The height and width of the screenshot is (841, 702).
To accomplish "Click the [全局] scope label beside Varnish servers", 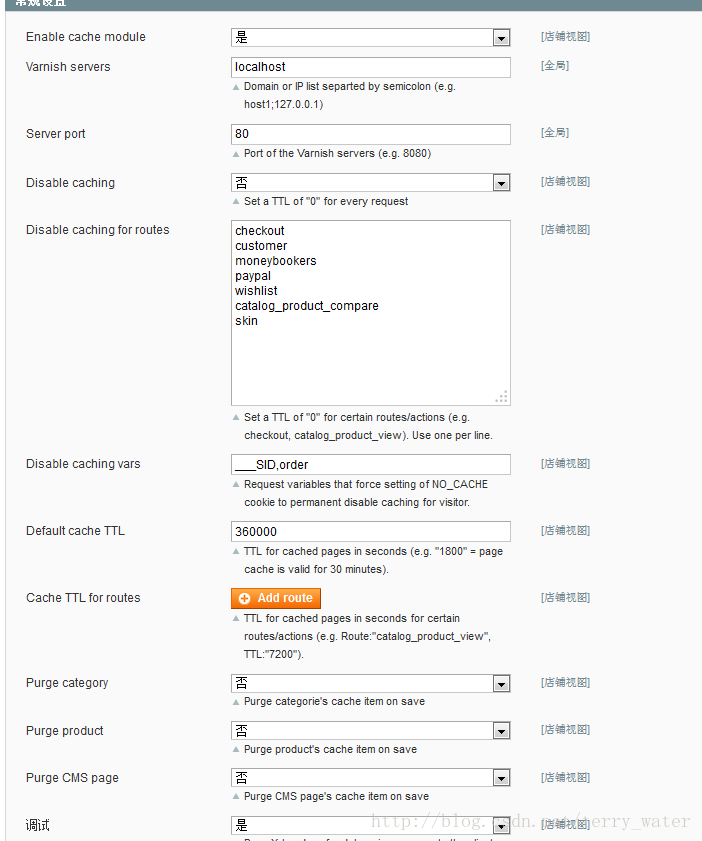I will tap(555, 66).
